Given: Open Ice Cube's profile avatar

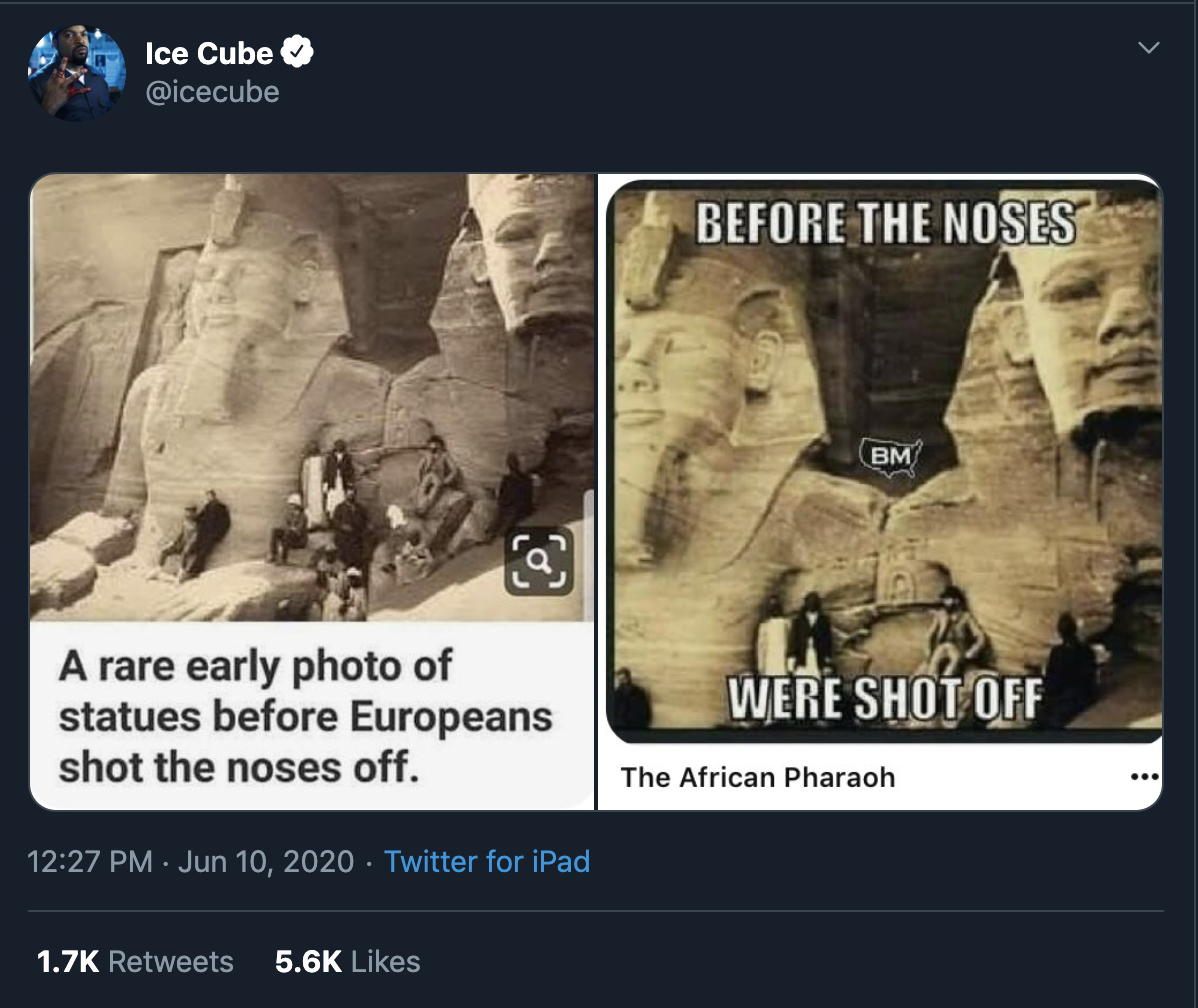Looking at the screenshot, I should (x=77, y=73).
